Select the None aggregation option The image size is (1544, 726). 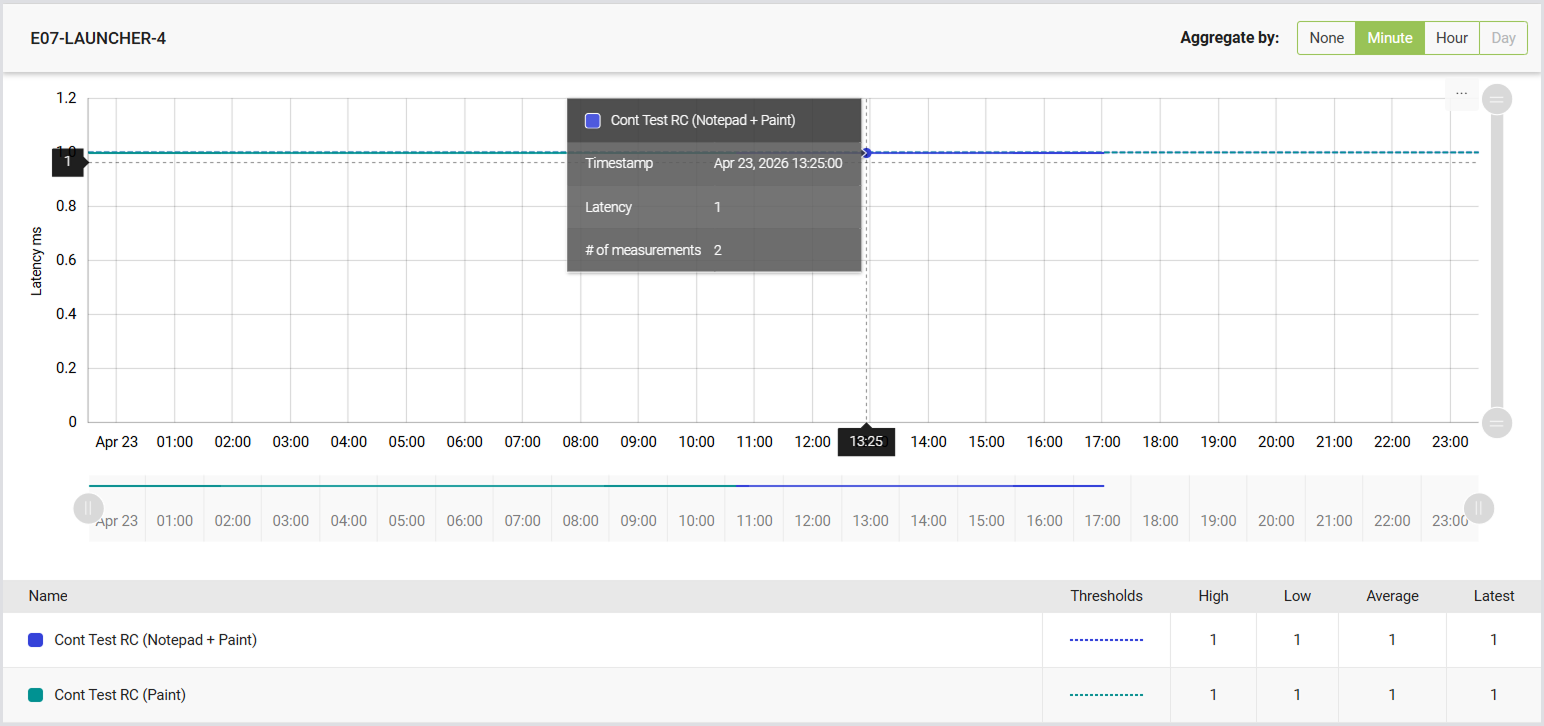click(x=1326, y=38)
